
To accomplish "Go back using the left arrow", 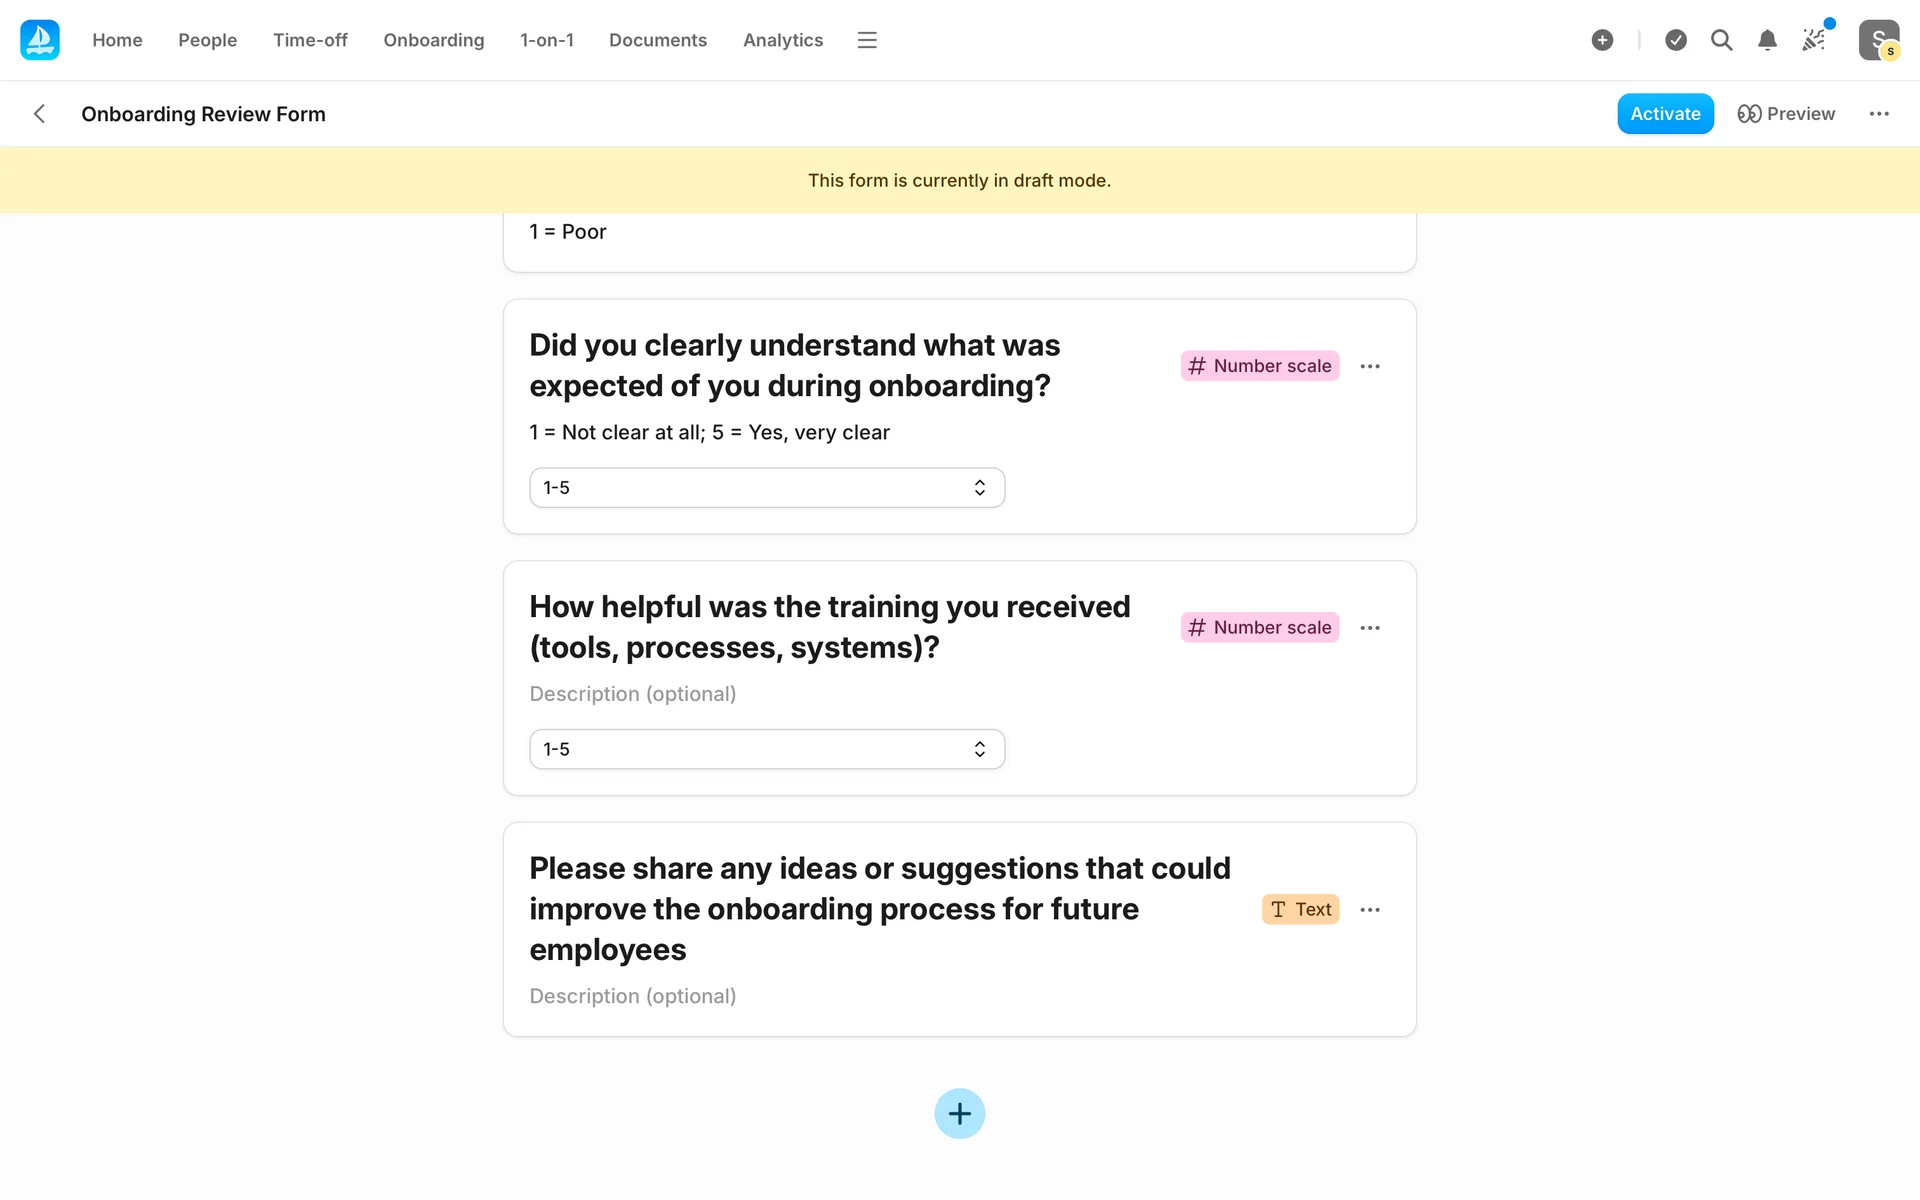I will [40, 114].
